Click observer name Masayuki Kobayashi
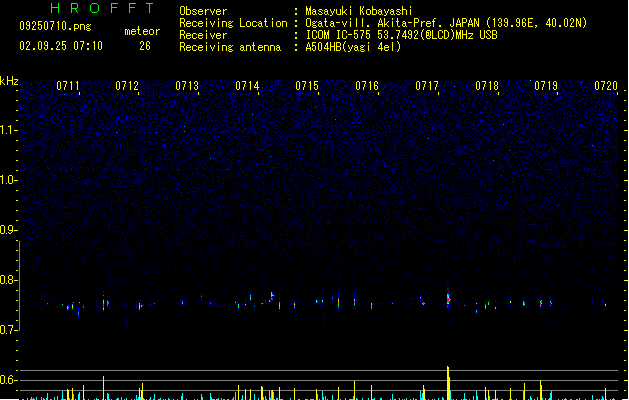Viewport: 629px width, 400px height. [359, 11]
